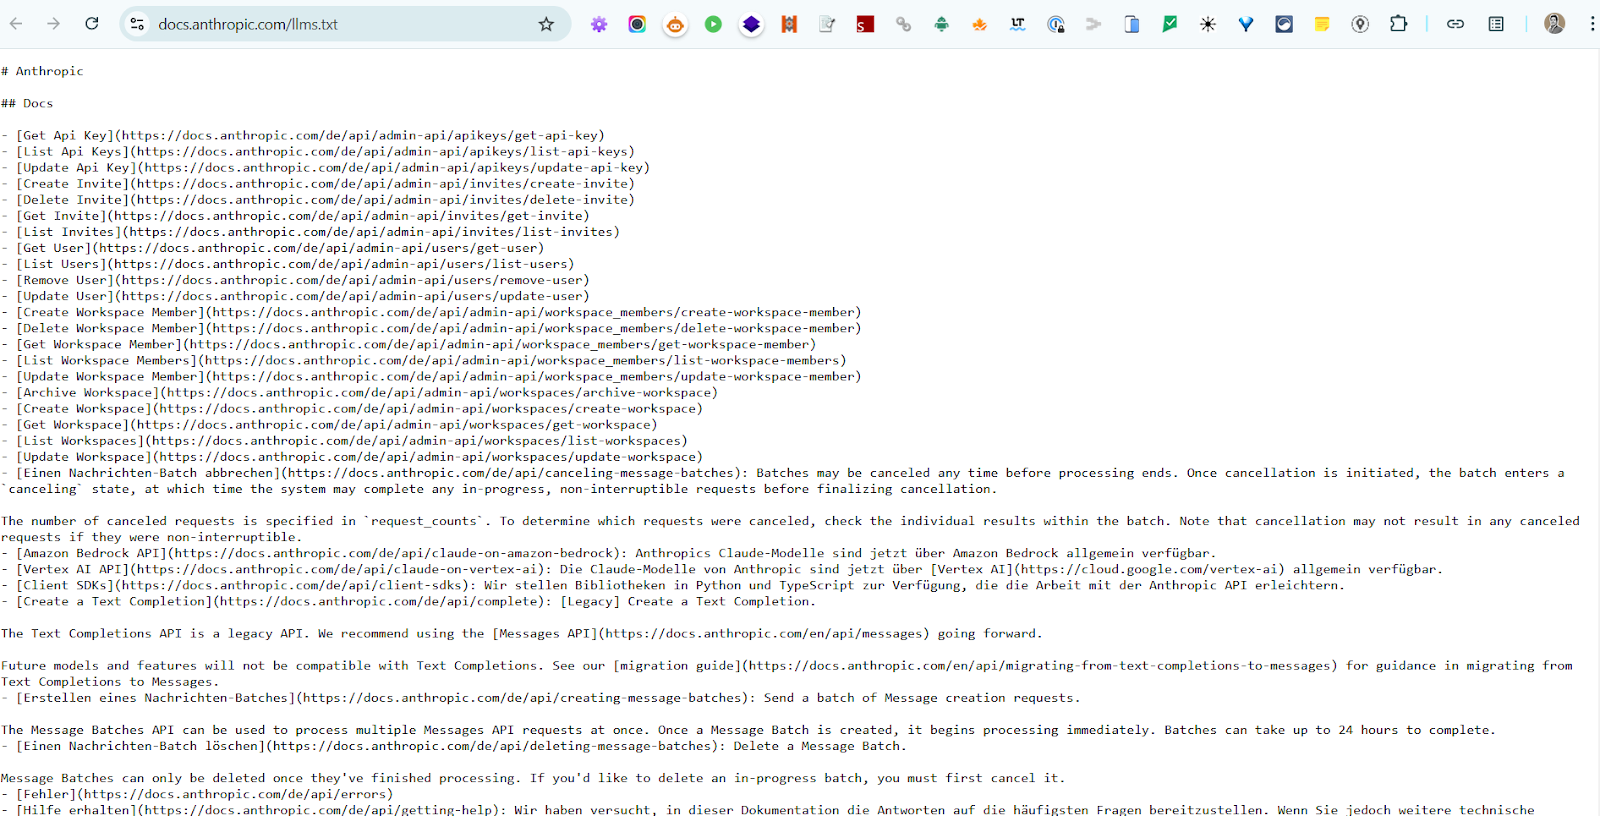
Task: Open the dark blue rounded-square extension
Action: click(x=1284, y=24)
